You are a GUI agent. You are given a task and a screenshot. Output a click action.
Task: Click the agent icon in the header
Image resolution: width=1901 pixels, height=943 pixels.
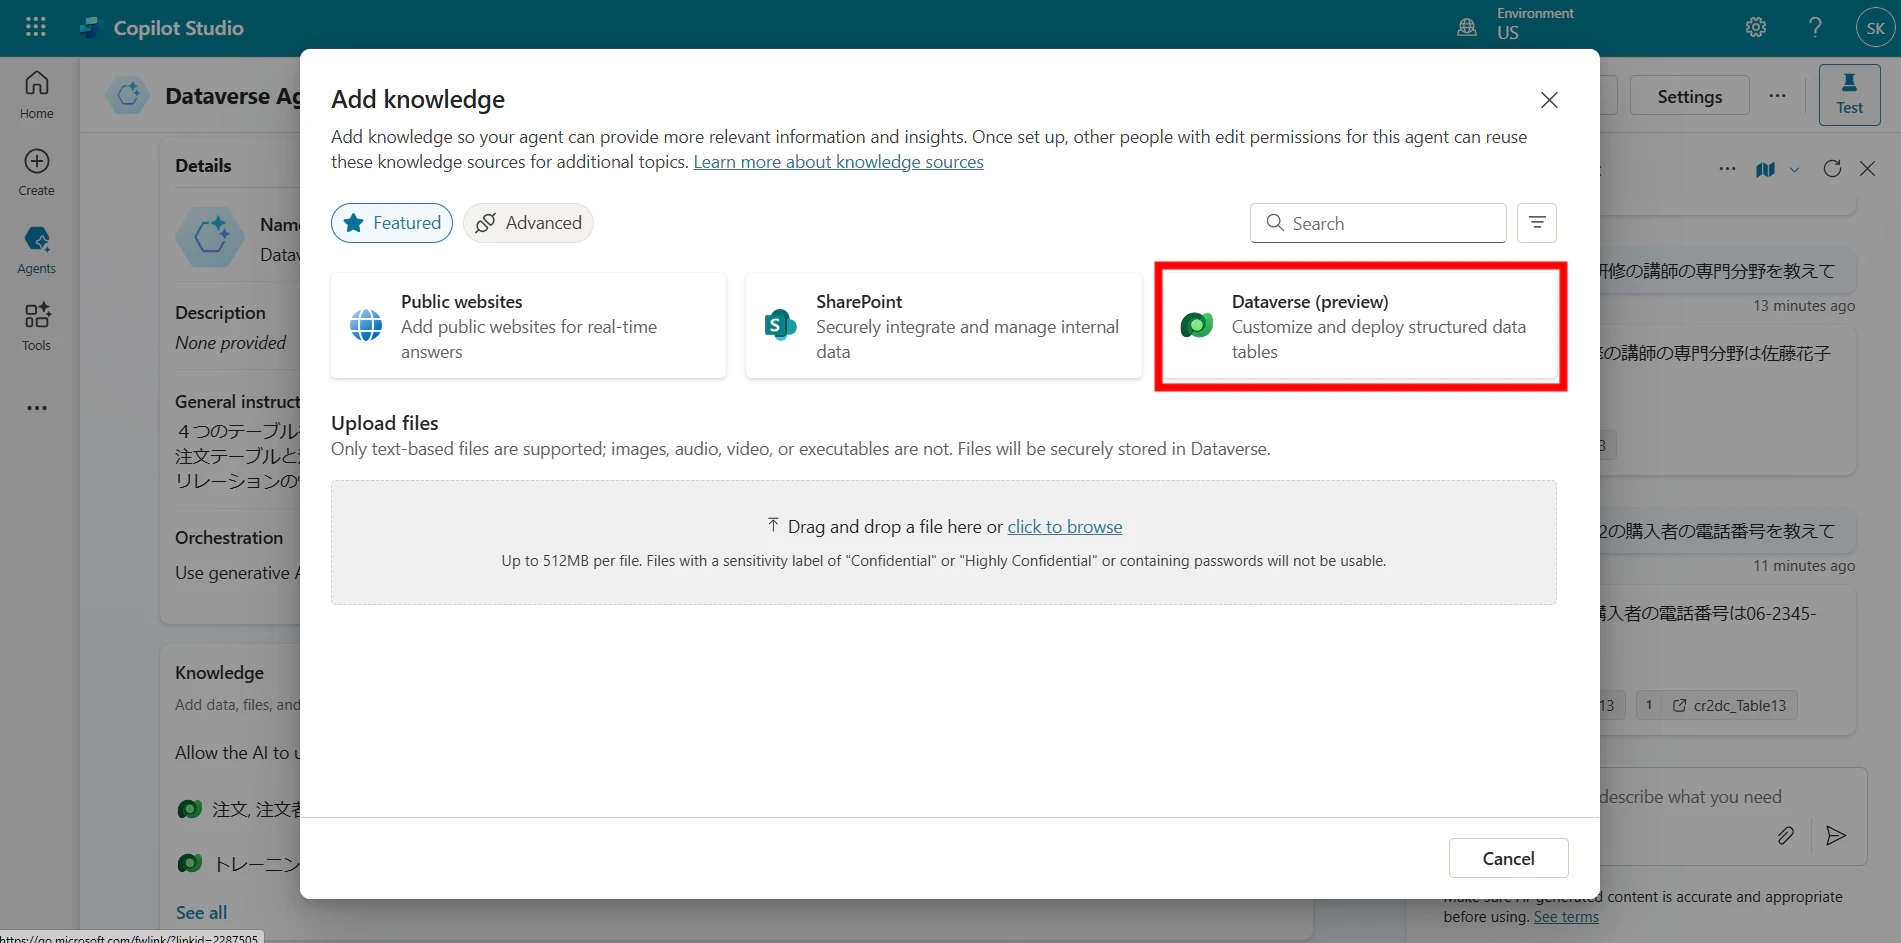click(x=129, y=96)
